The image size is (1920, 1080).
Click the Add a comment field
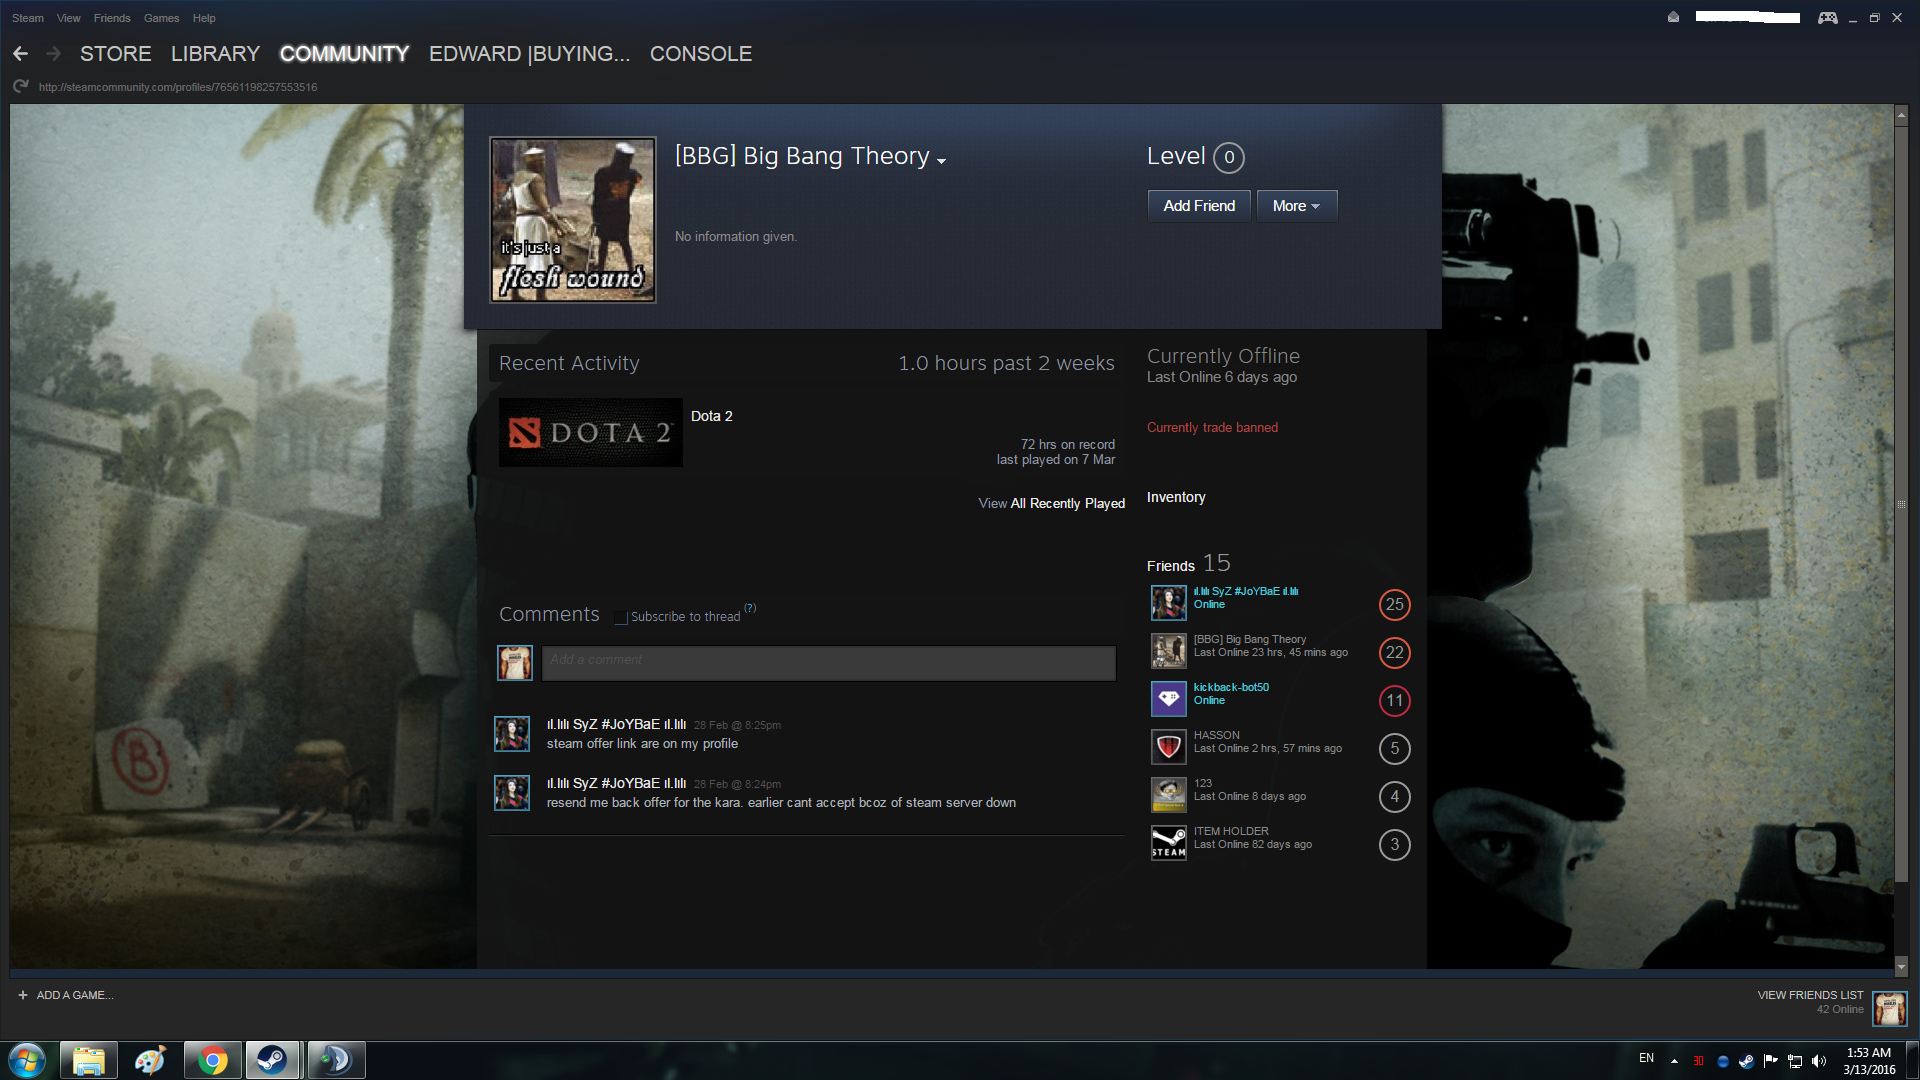[828, 662]
